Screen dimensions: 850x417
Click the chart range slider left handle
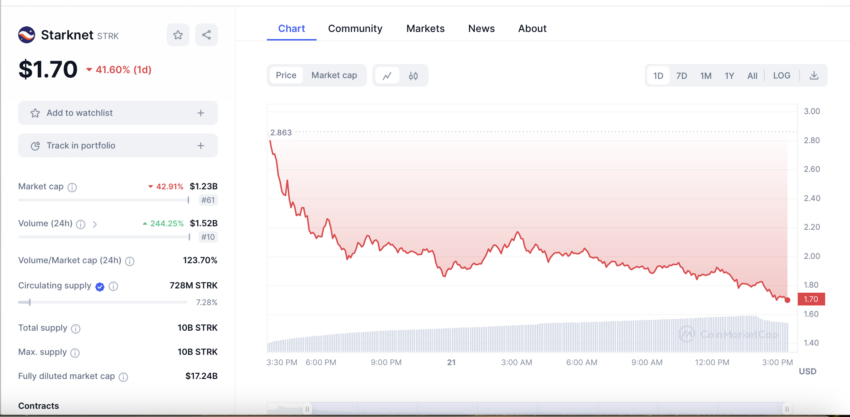308,409
